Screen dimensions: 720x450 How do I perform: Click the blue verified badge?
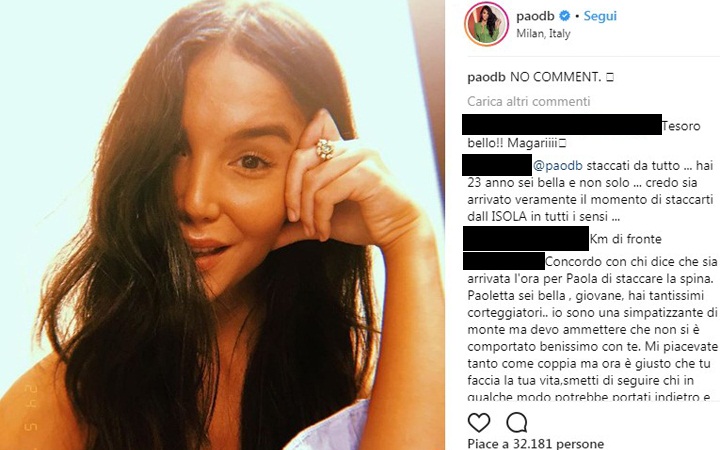[x=565, y=16]
